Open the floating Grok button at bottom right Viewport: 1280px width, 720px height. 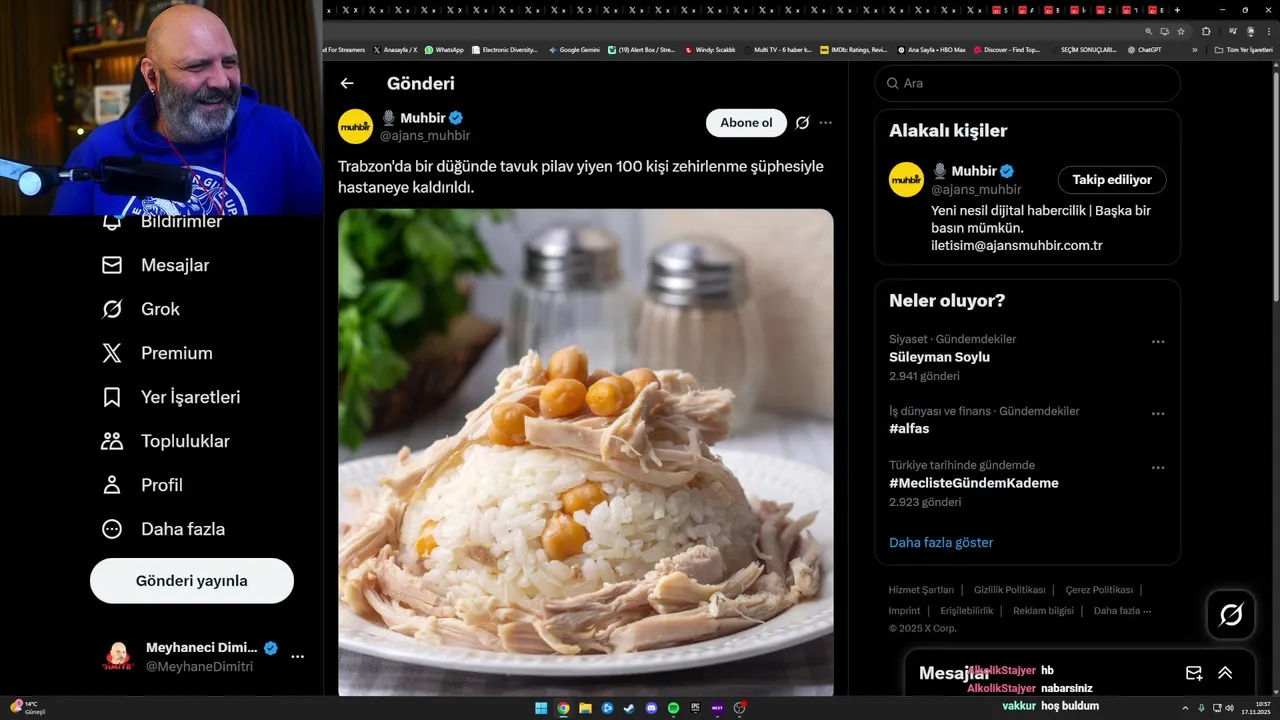(1231, 615)
